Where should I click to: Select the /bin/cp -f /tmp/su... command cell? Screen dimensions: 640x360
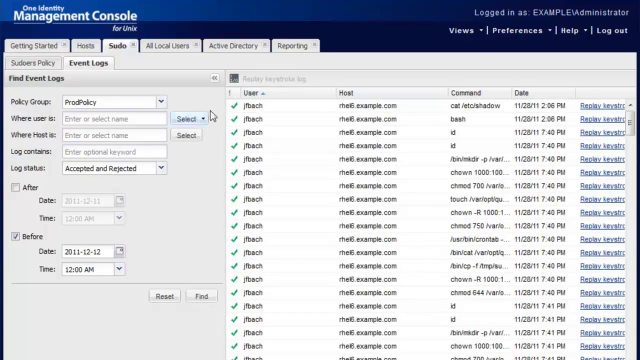pyautogui.click(x=480, y=266)
